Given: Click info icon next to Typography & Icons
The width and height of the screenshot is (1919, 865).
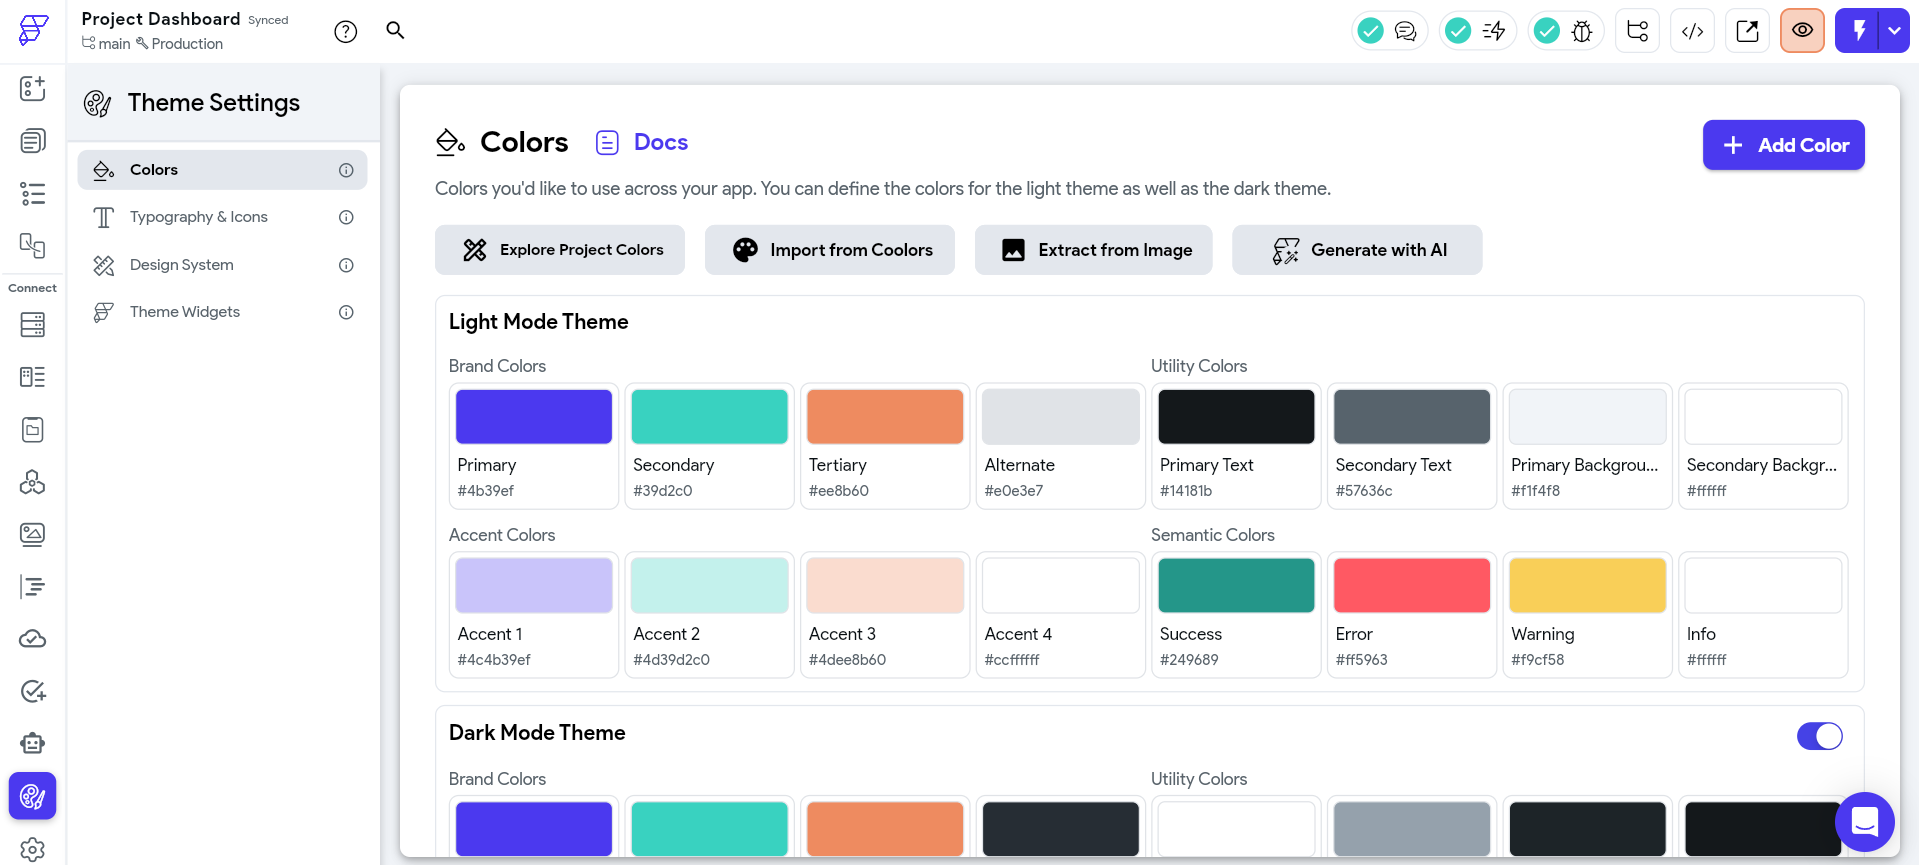Looking at the screenshot, I should [x=346, y=217].
